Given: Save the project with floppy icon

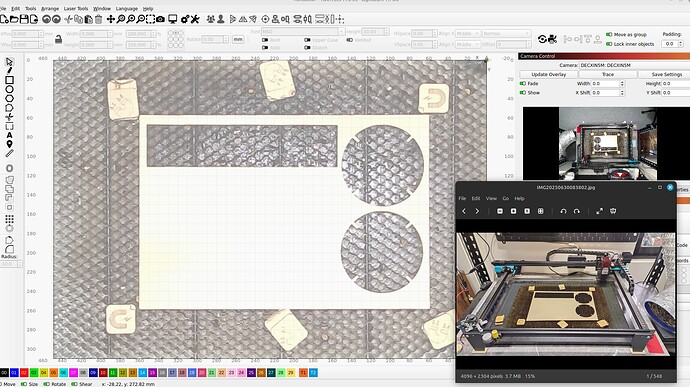Looking at the screenshot, I should point(24,19).
